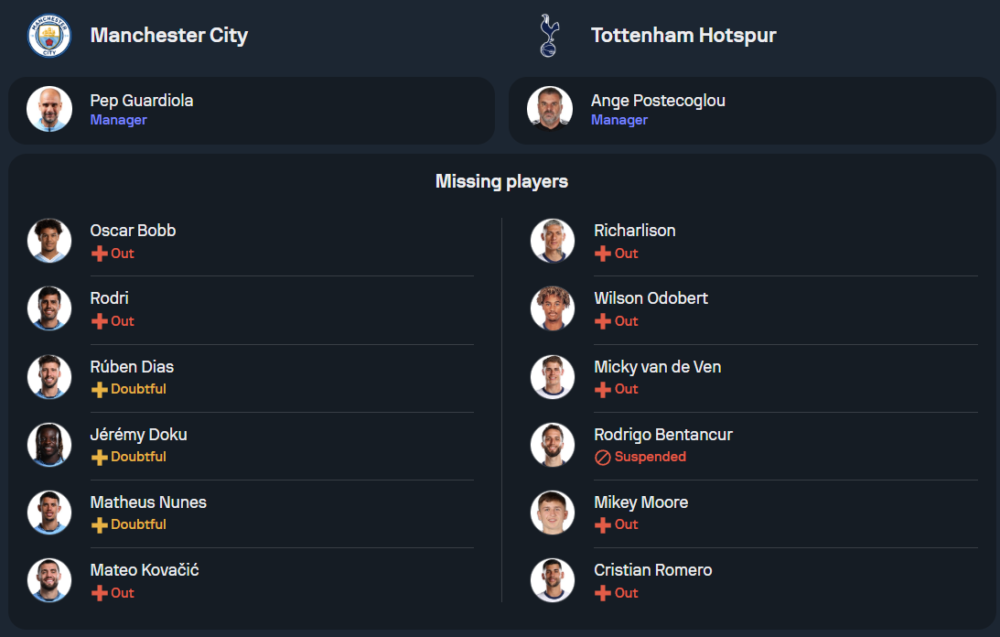Click Cristian Romero's player photo
This screenshot has height=637, width=1000.
(552, 580)
